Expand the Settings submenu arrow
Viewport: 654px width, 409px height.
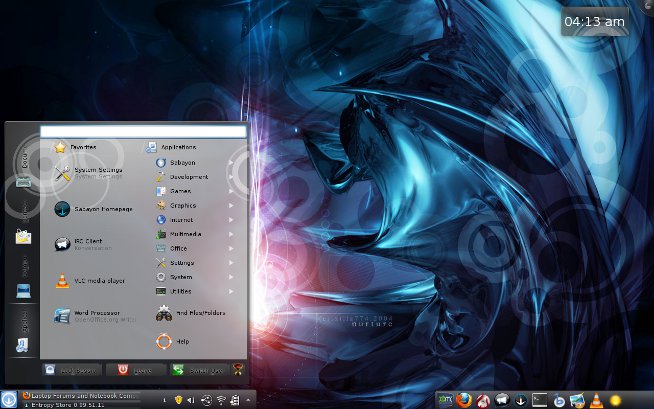pos(231,263)
